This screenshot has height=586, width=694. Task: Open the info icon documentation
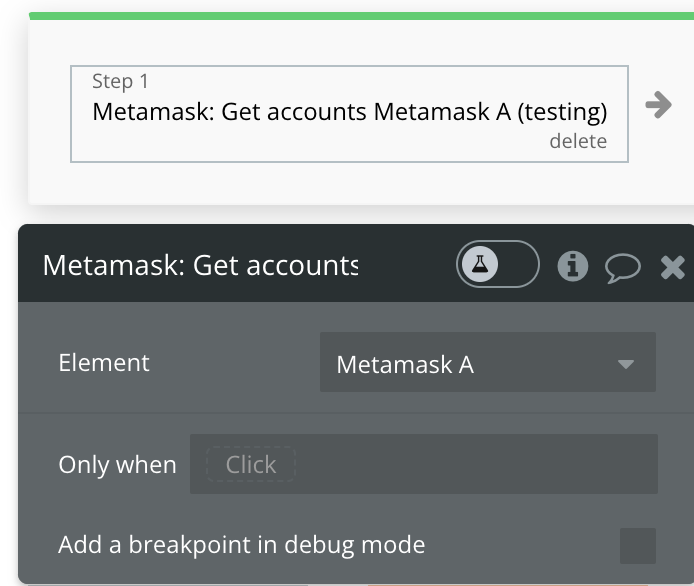point(573,266)
